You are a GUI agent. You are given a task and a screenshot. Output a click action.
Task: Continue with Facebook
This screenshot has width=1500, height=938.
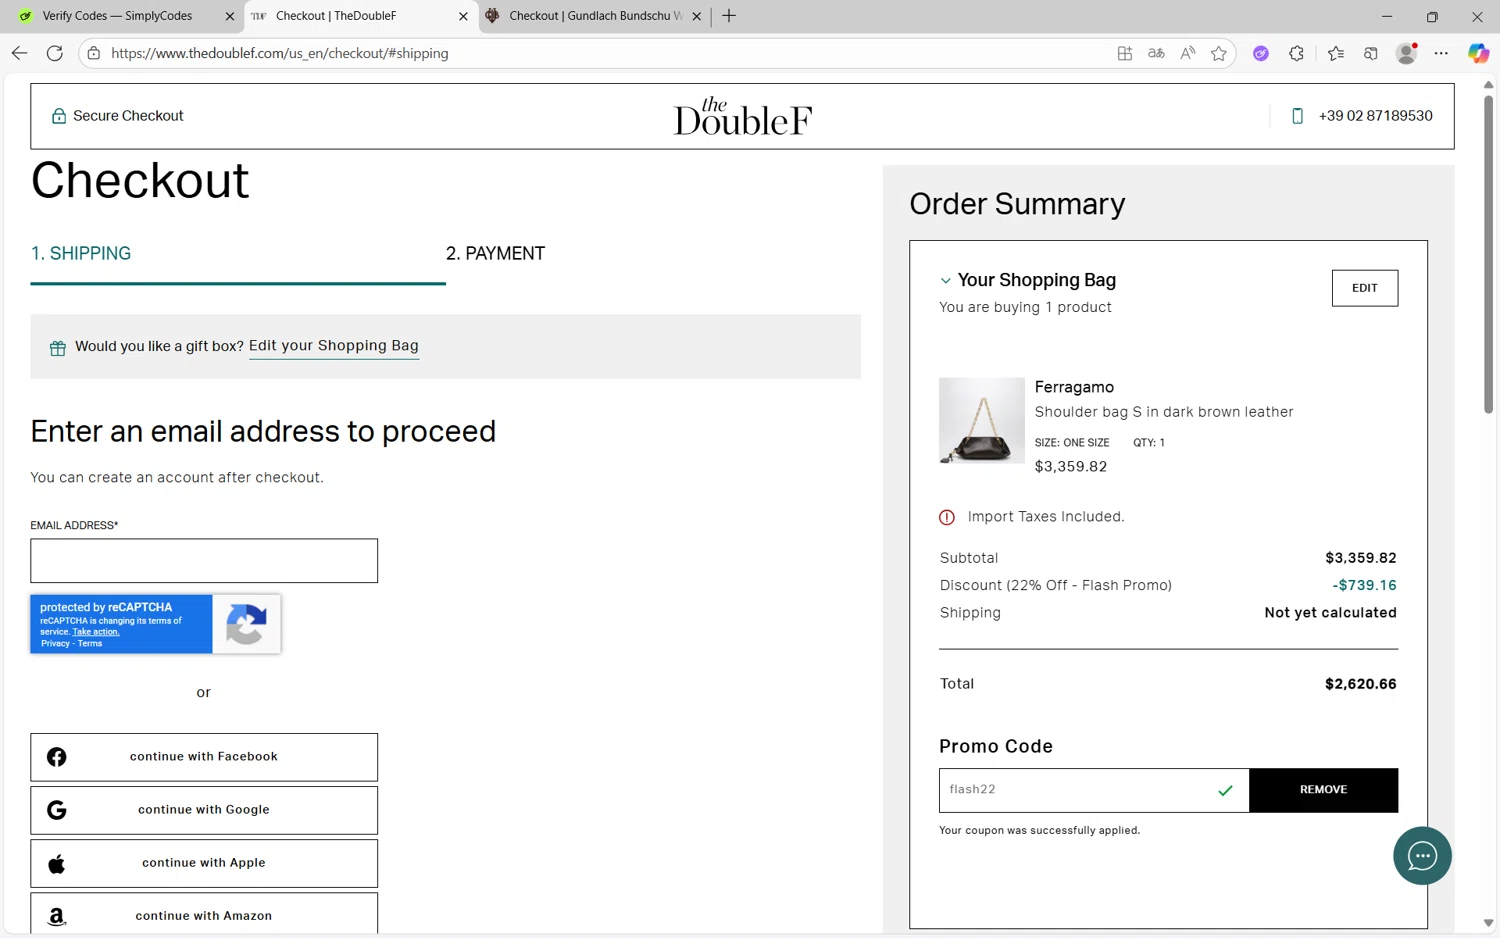(x=204, y=757)
